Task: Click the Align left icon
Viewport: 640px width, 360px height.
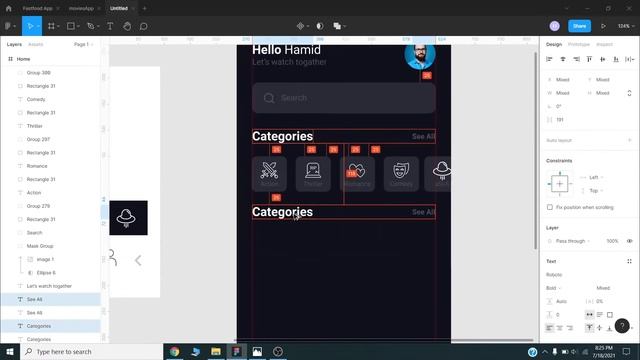Action: pos(549,59)
